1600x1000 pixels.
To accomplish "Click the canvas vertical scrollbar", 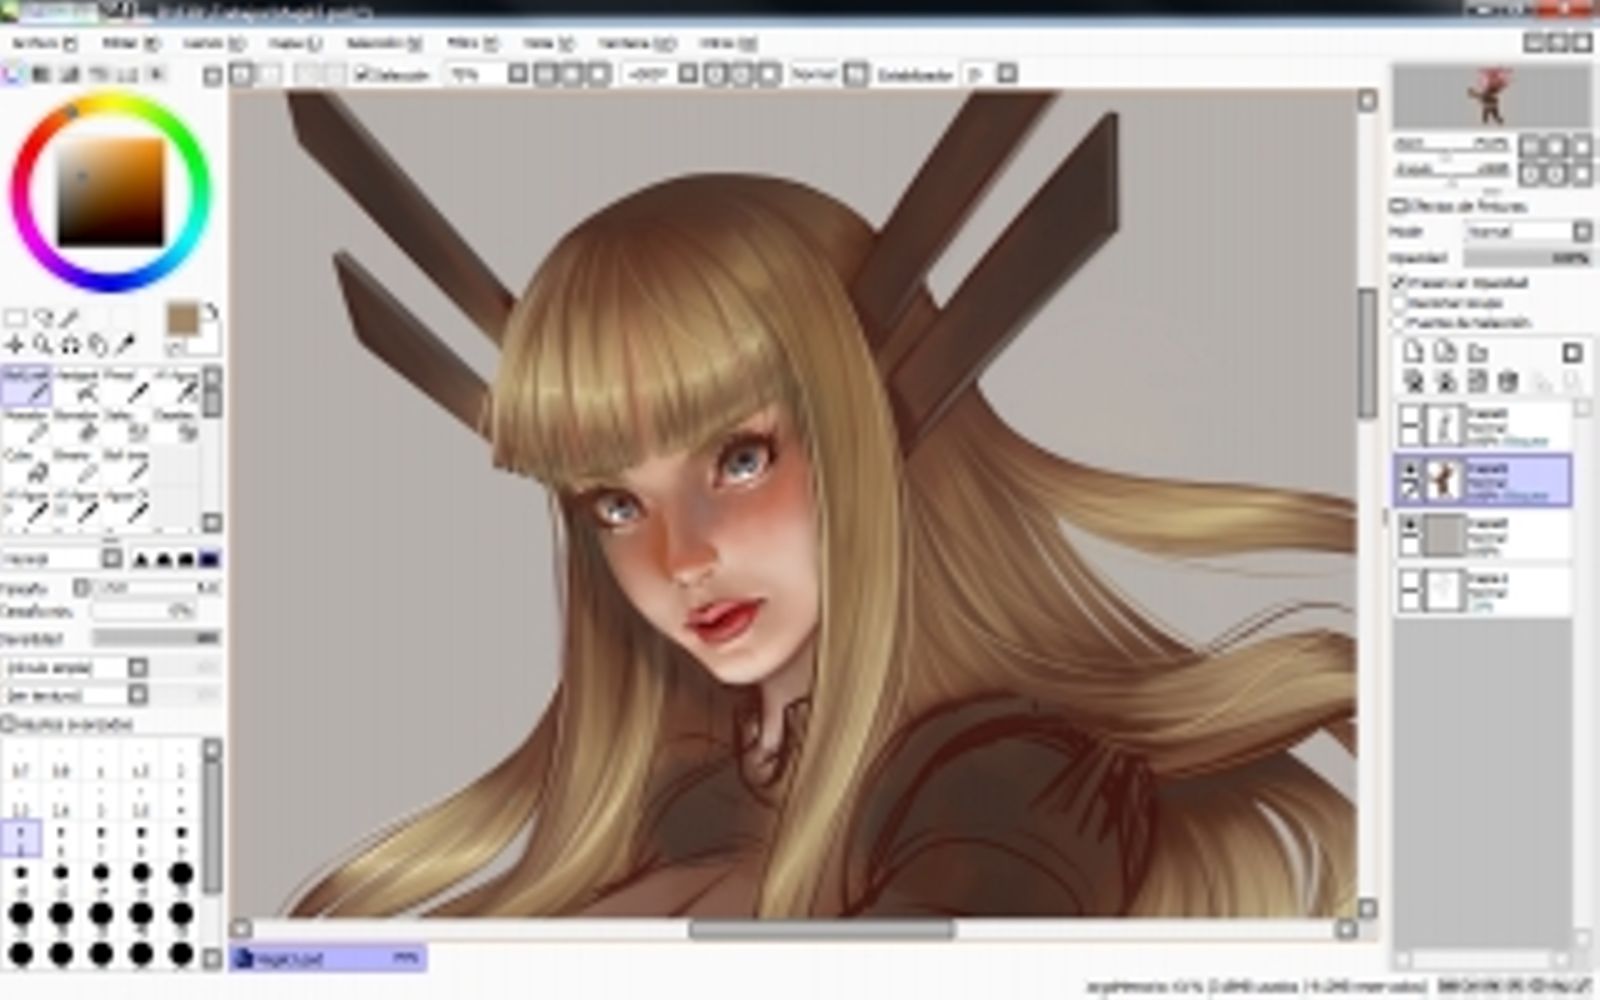I will (1367, 353).
